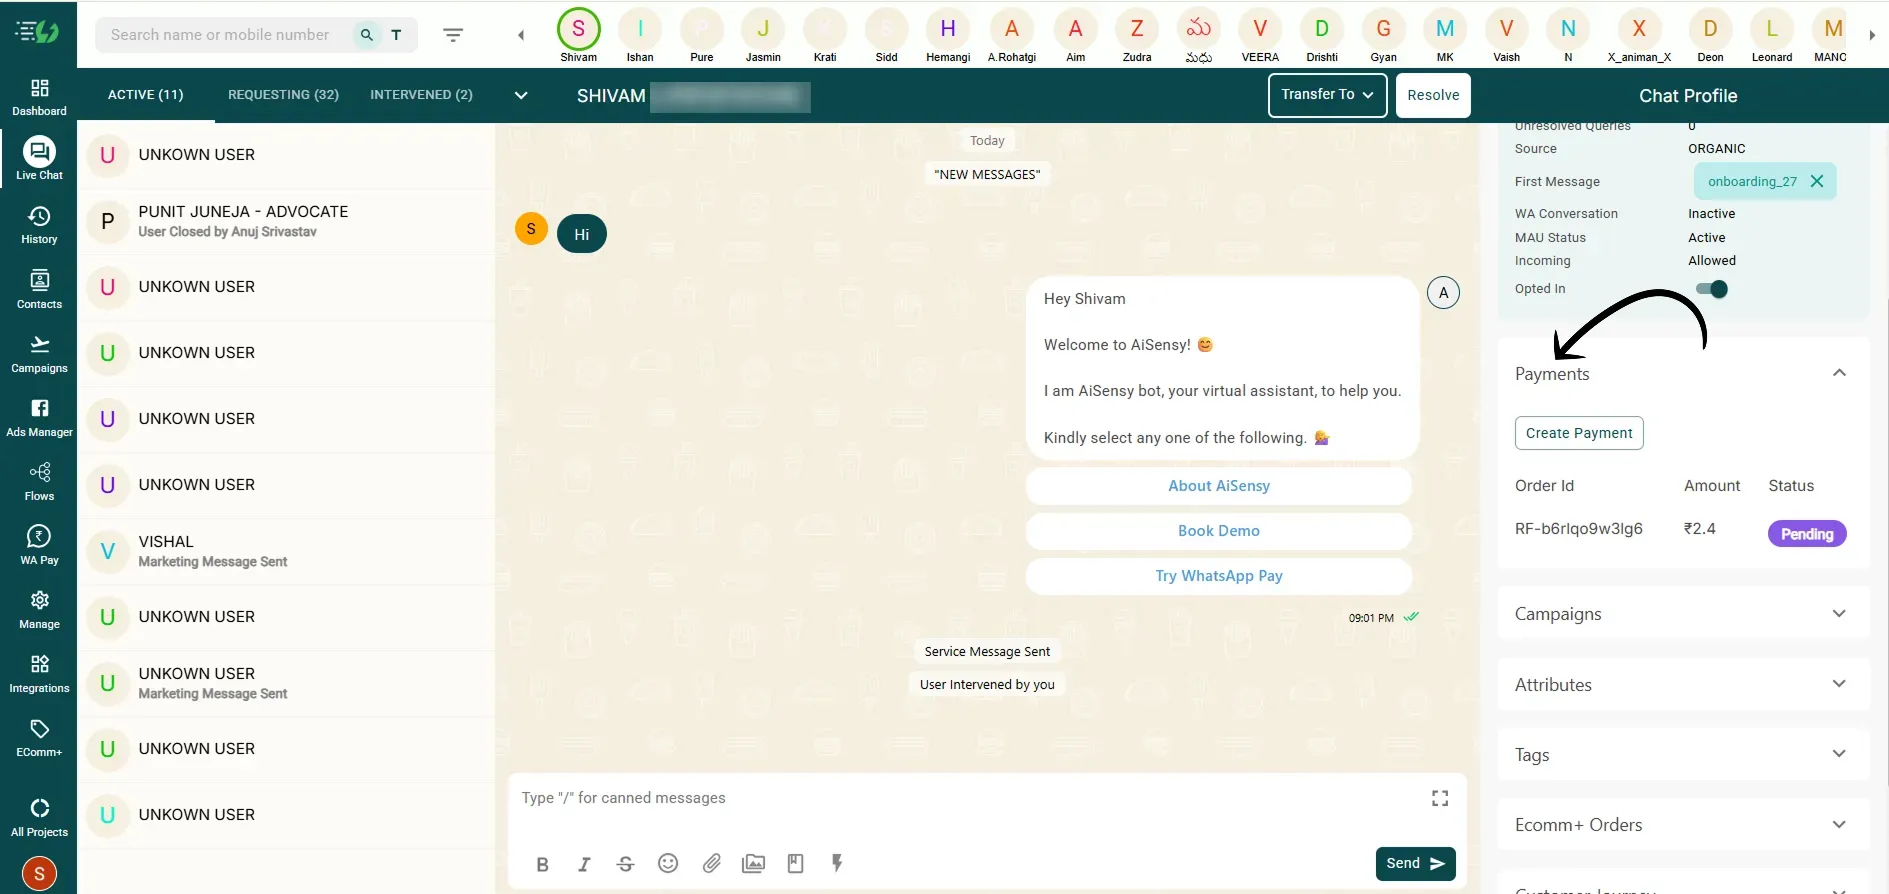Apply bold formatting to message
Screen dimensions: 1889x894
coord(542,864)
